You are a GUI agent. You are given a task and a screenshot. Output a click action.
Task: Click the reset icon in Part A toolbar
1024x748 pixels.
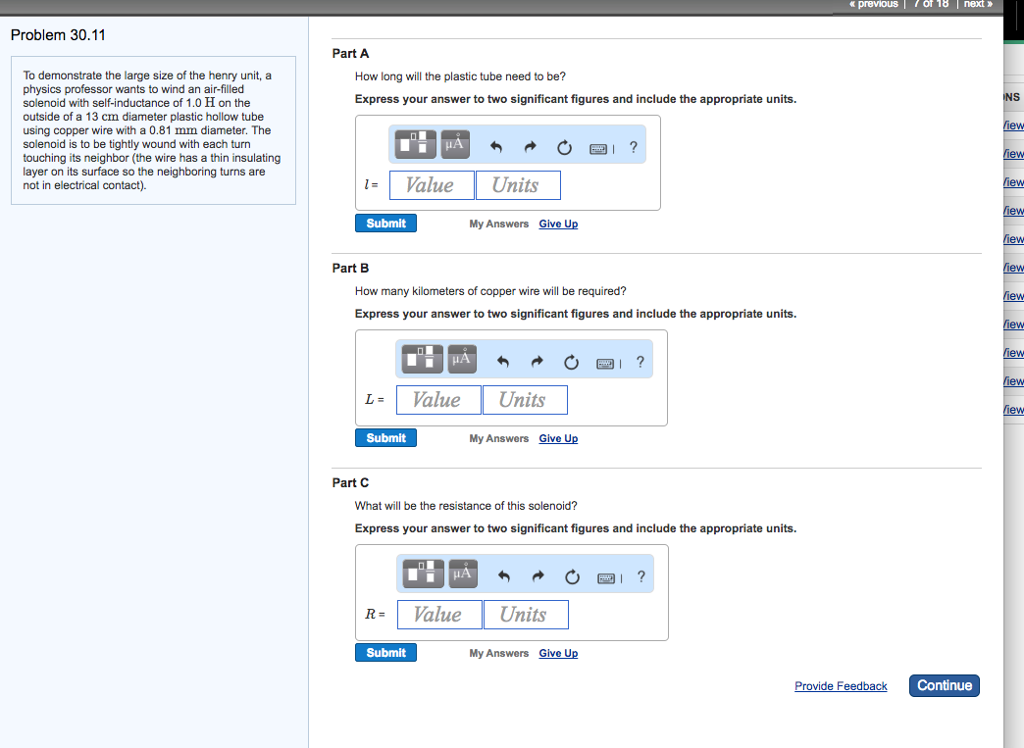pyautogui.click(x=564, y=145)
